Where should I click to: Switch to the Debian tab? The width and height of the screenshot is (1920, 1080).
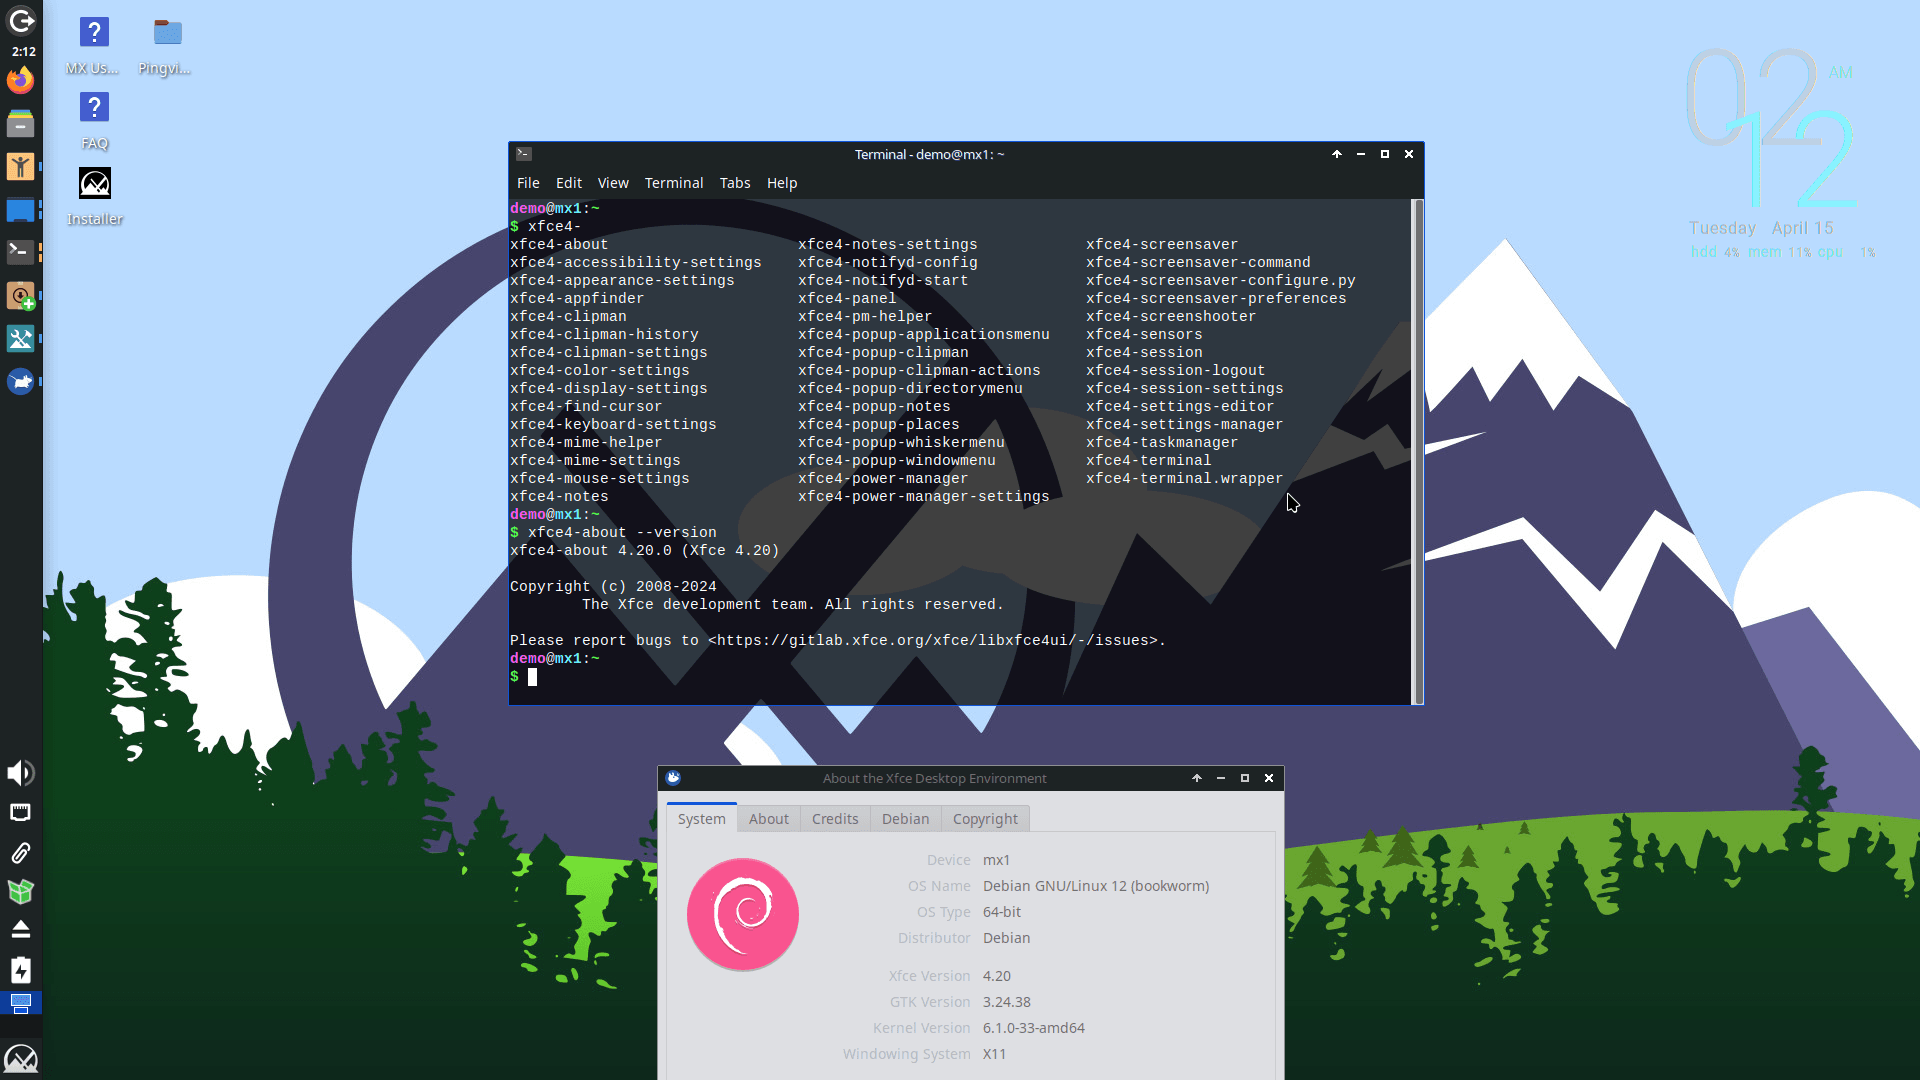pos(906,818)
